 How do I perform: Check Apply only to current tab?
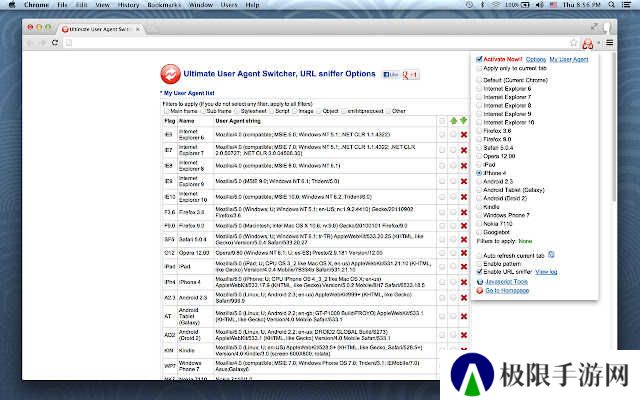pyautogui.click(x=479, y=69)
